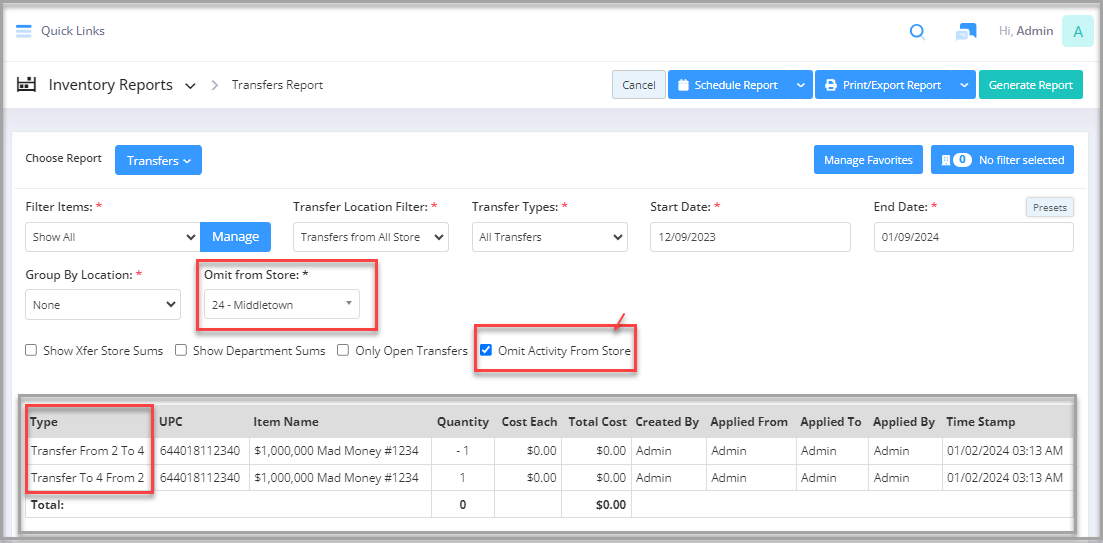The height and width of the screenshot is (543, 1103).
Task: Uncheck the Omit Activity From Store checkbox
Action: (x=485, y=350)
